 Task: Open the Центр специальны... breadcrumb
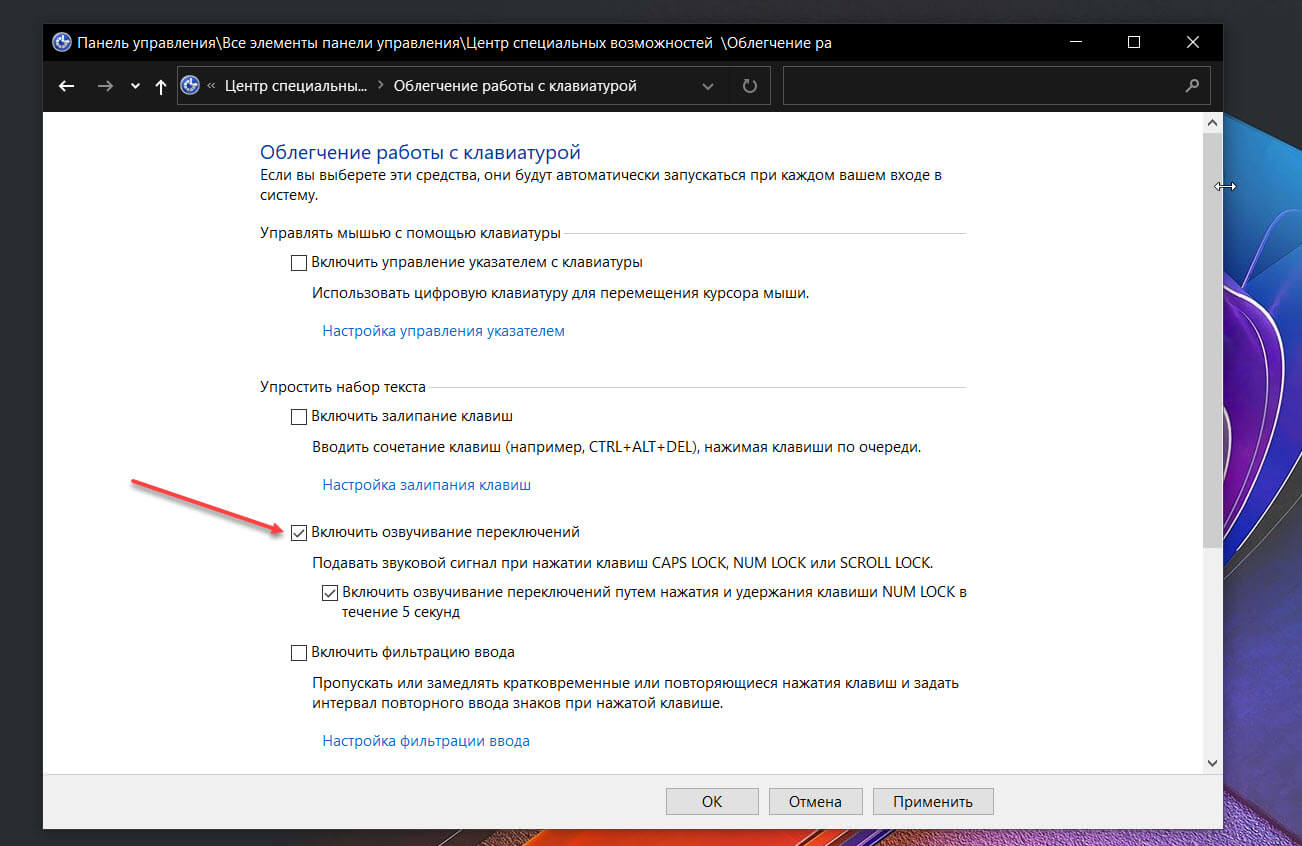tap(296, 86)
